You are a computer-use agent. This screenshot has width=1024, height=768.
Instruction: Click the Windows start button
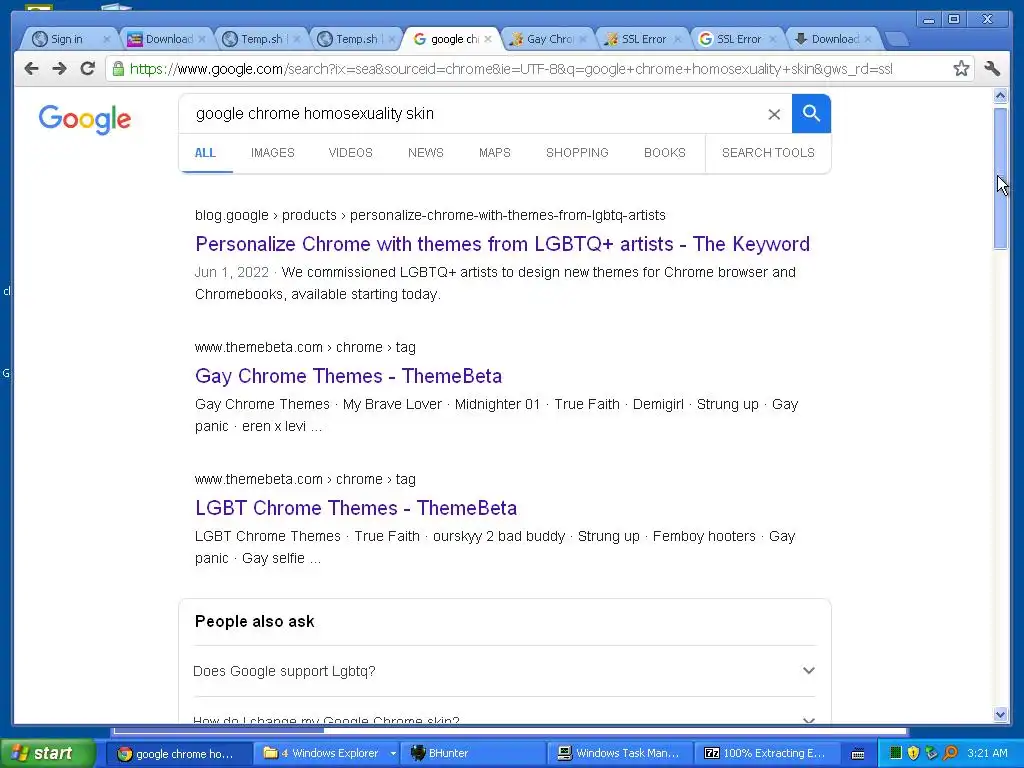47,753
